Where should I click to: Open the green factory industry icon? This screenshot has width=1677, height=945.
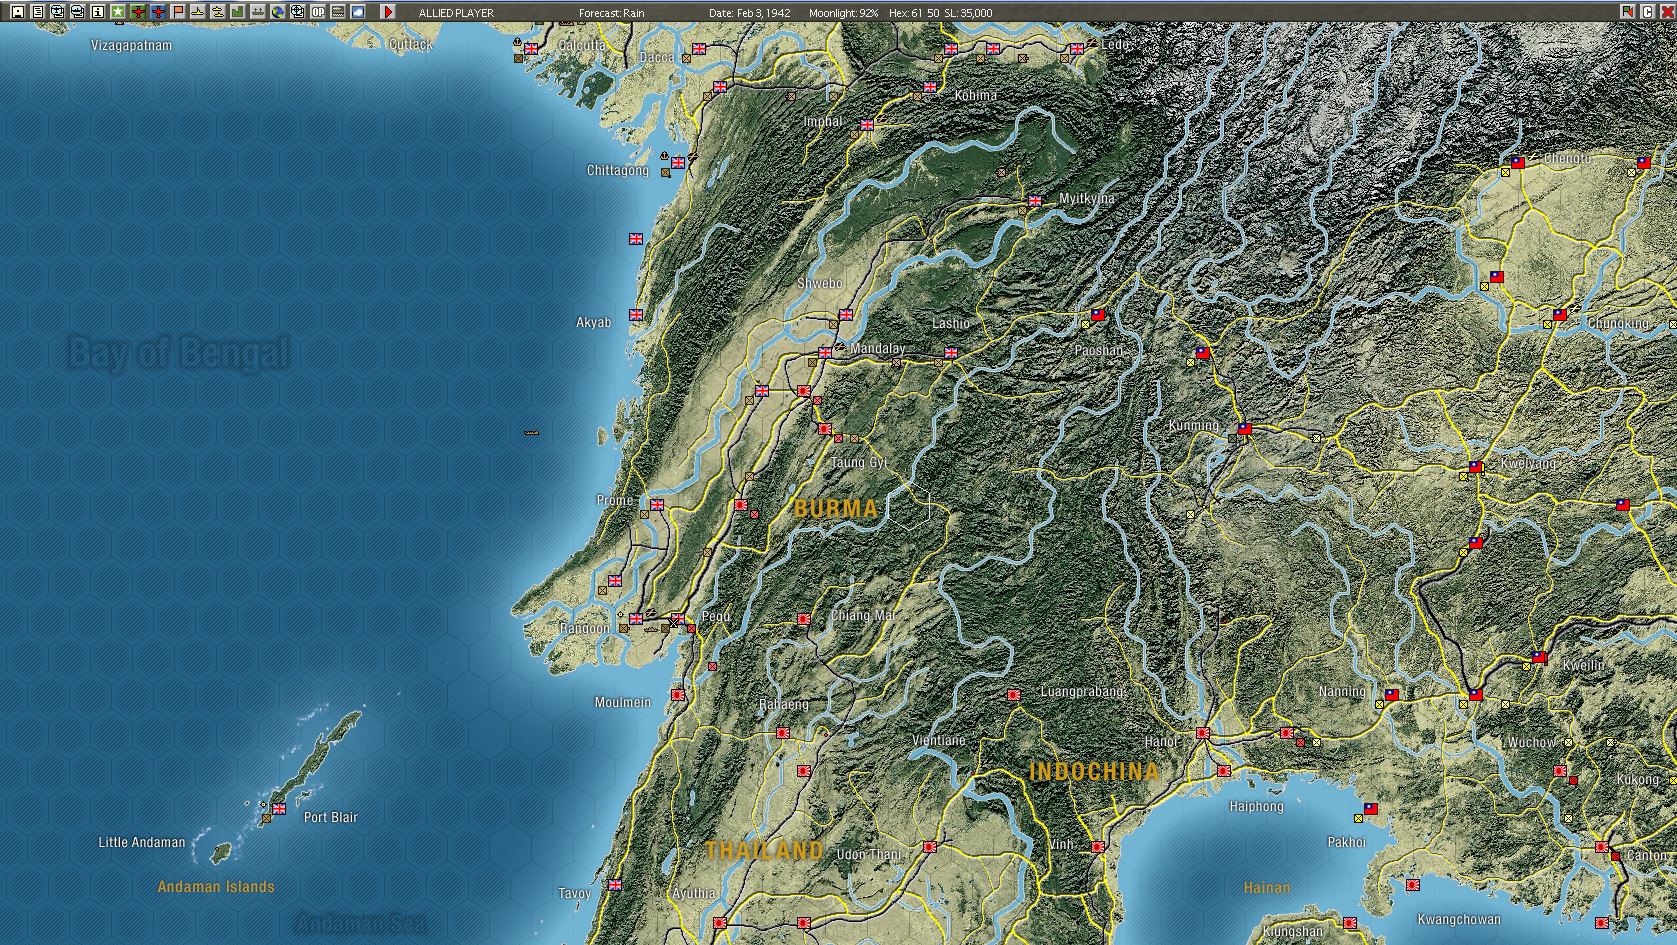tap(238, 12)
